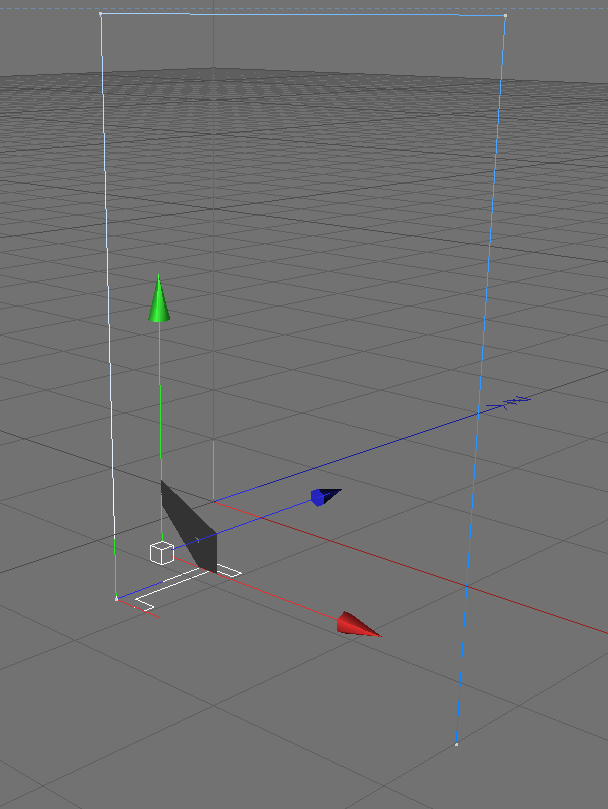Select the top-left spline point
This screenshot has height=809, width=608.
[x=101, y=14]
